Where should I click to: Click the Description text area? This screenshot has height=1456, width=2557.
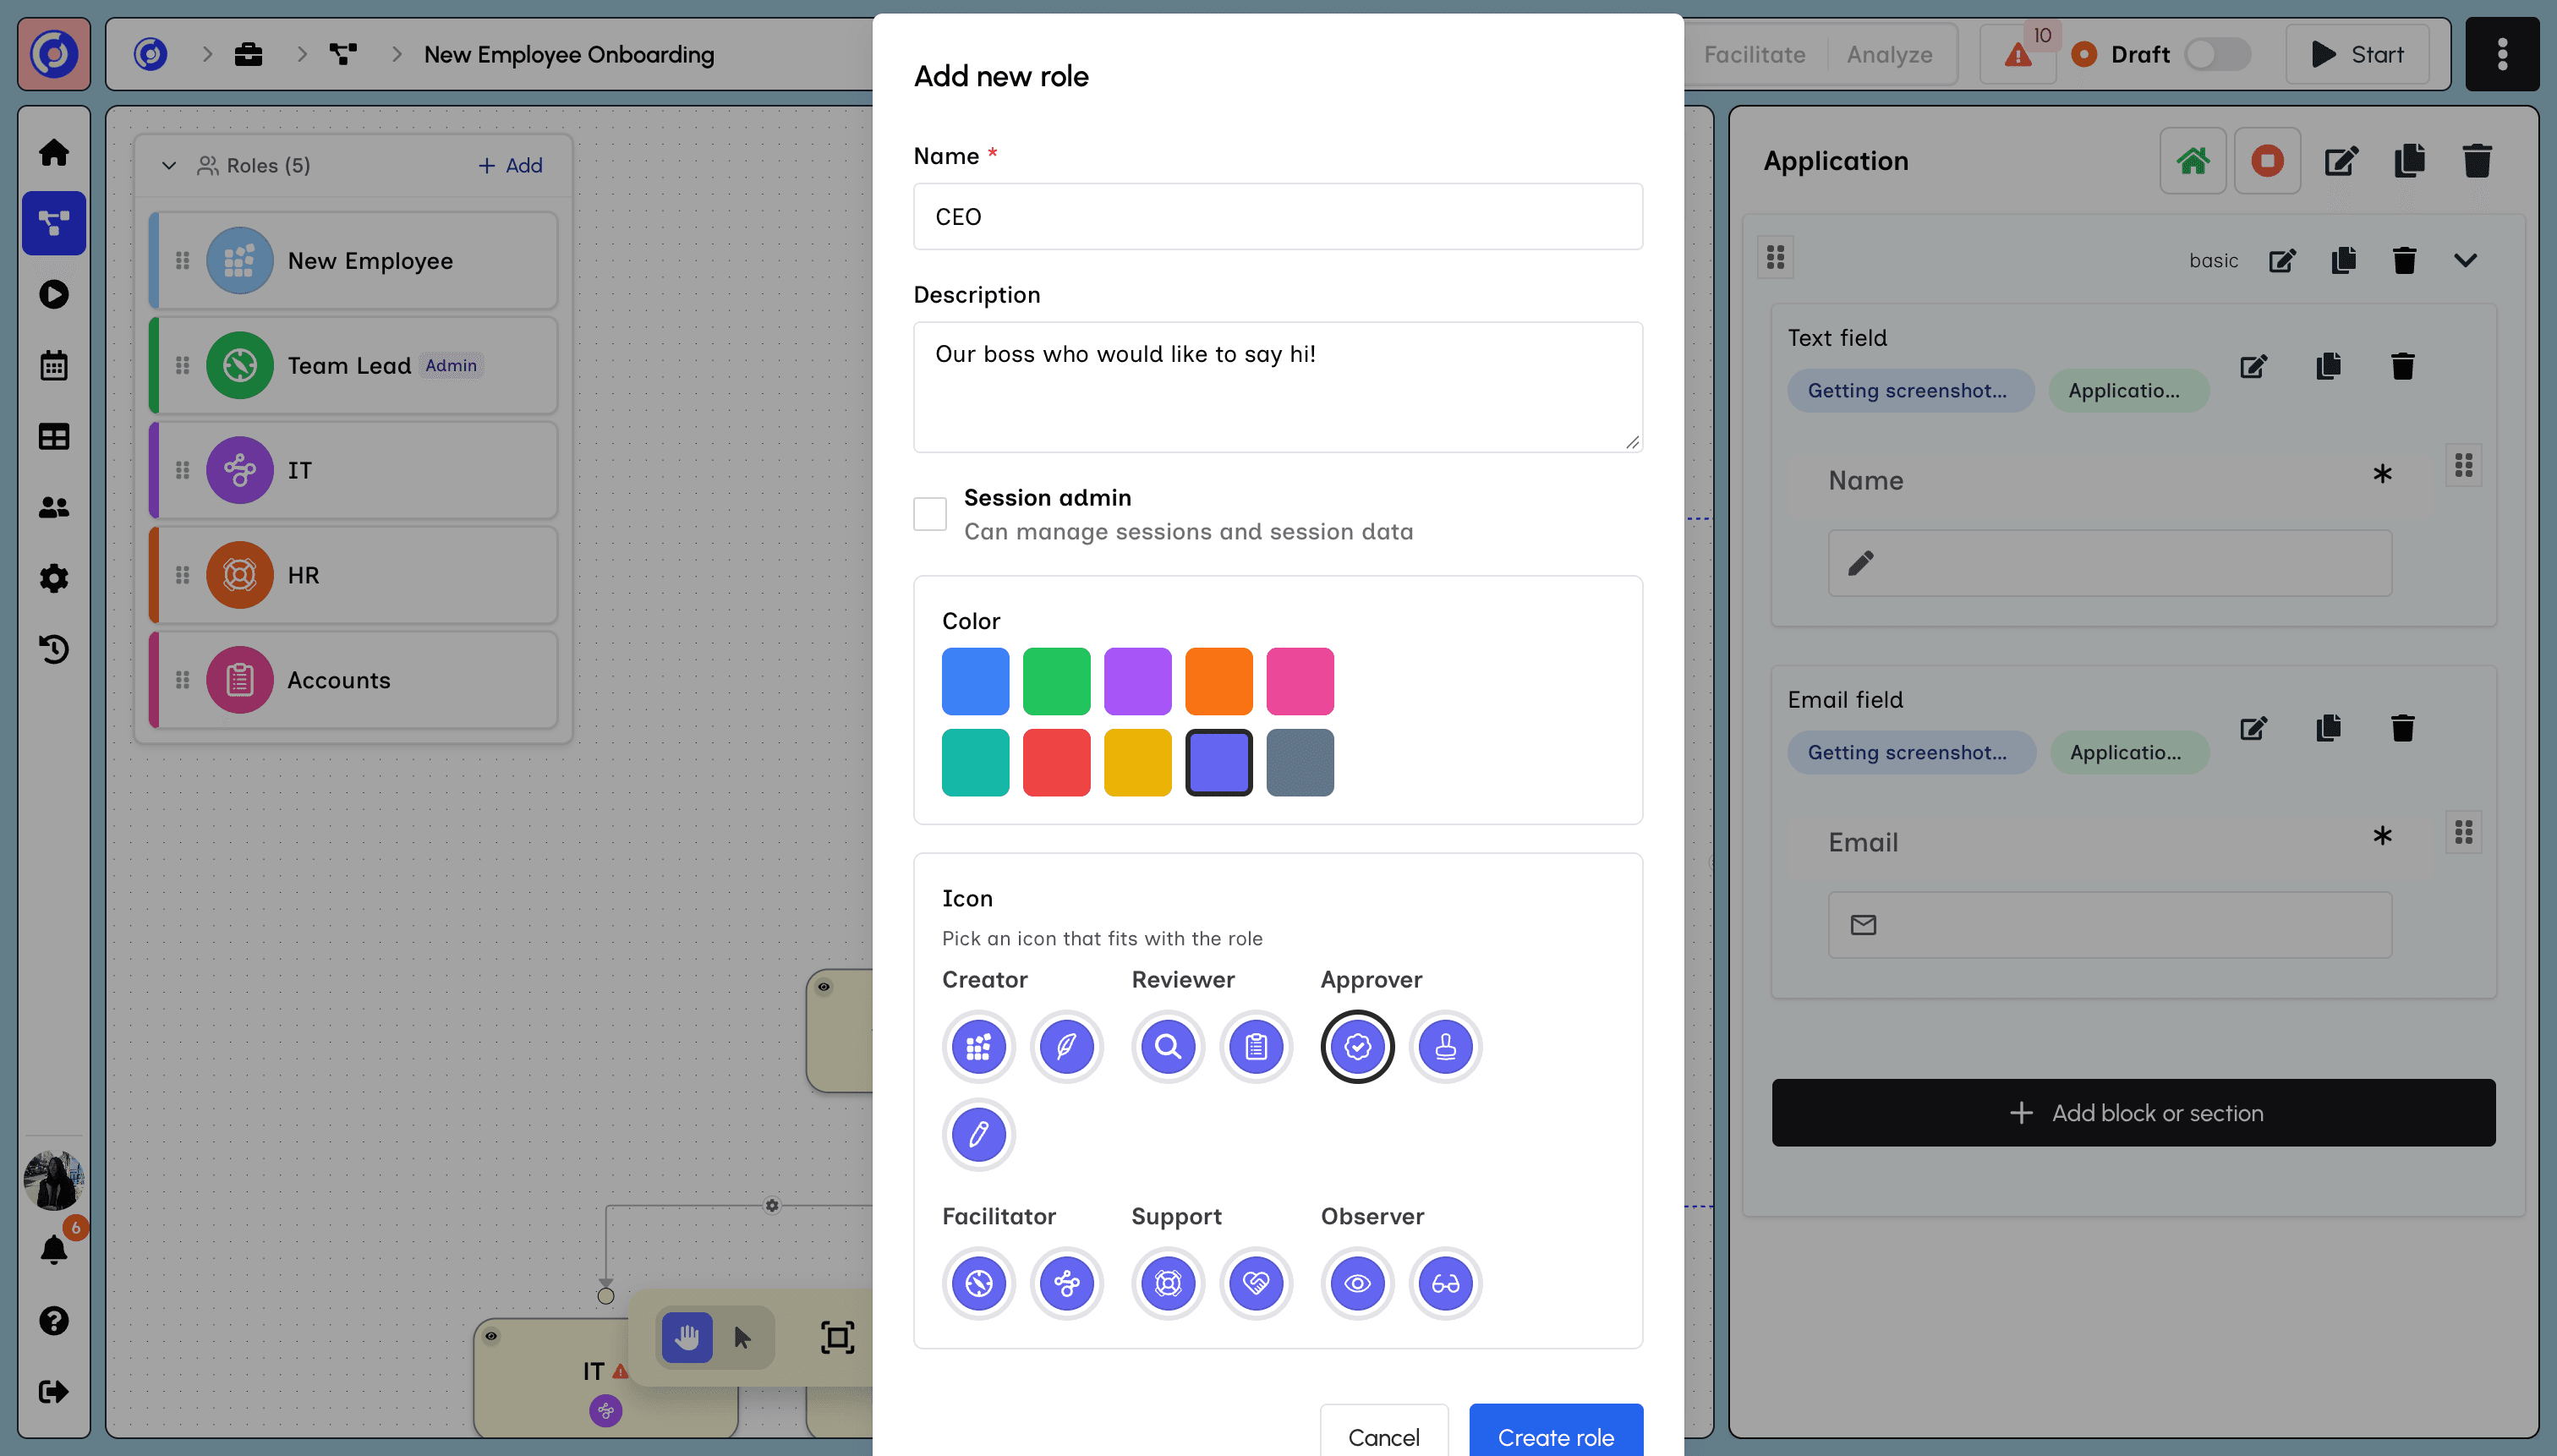pyautogui.click(x=1277, y=387)
